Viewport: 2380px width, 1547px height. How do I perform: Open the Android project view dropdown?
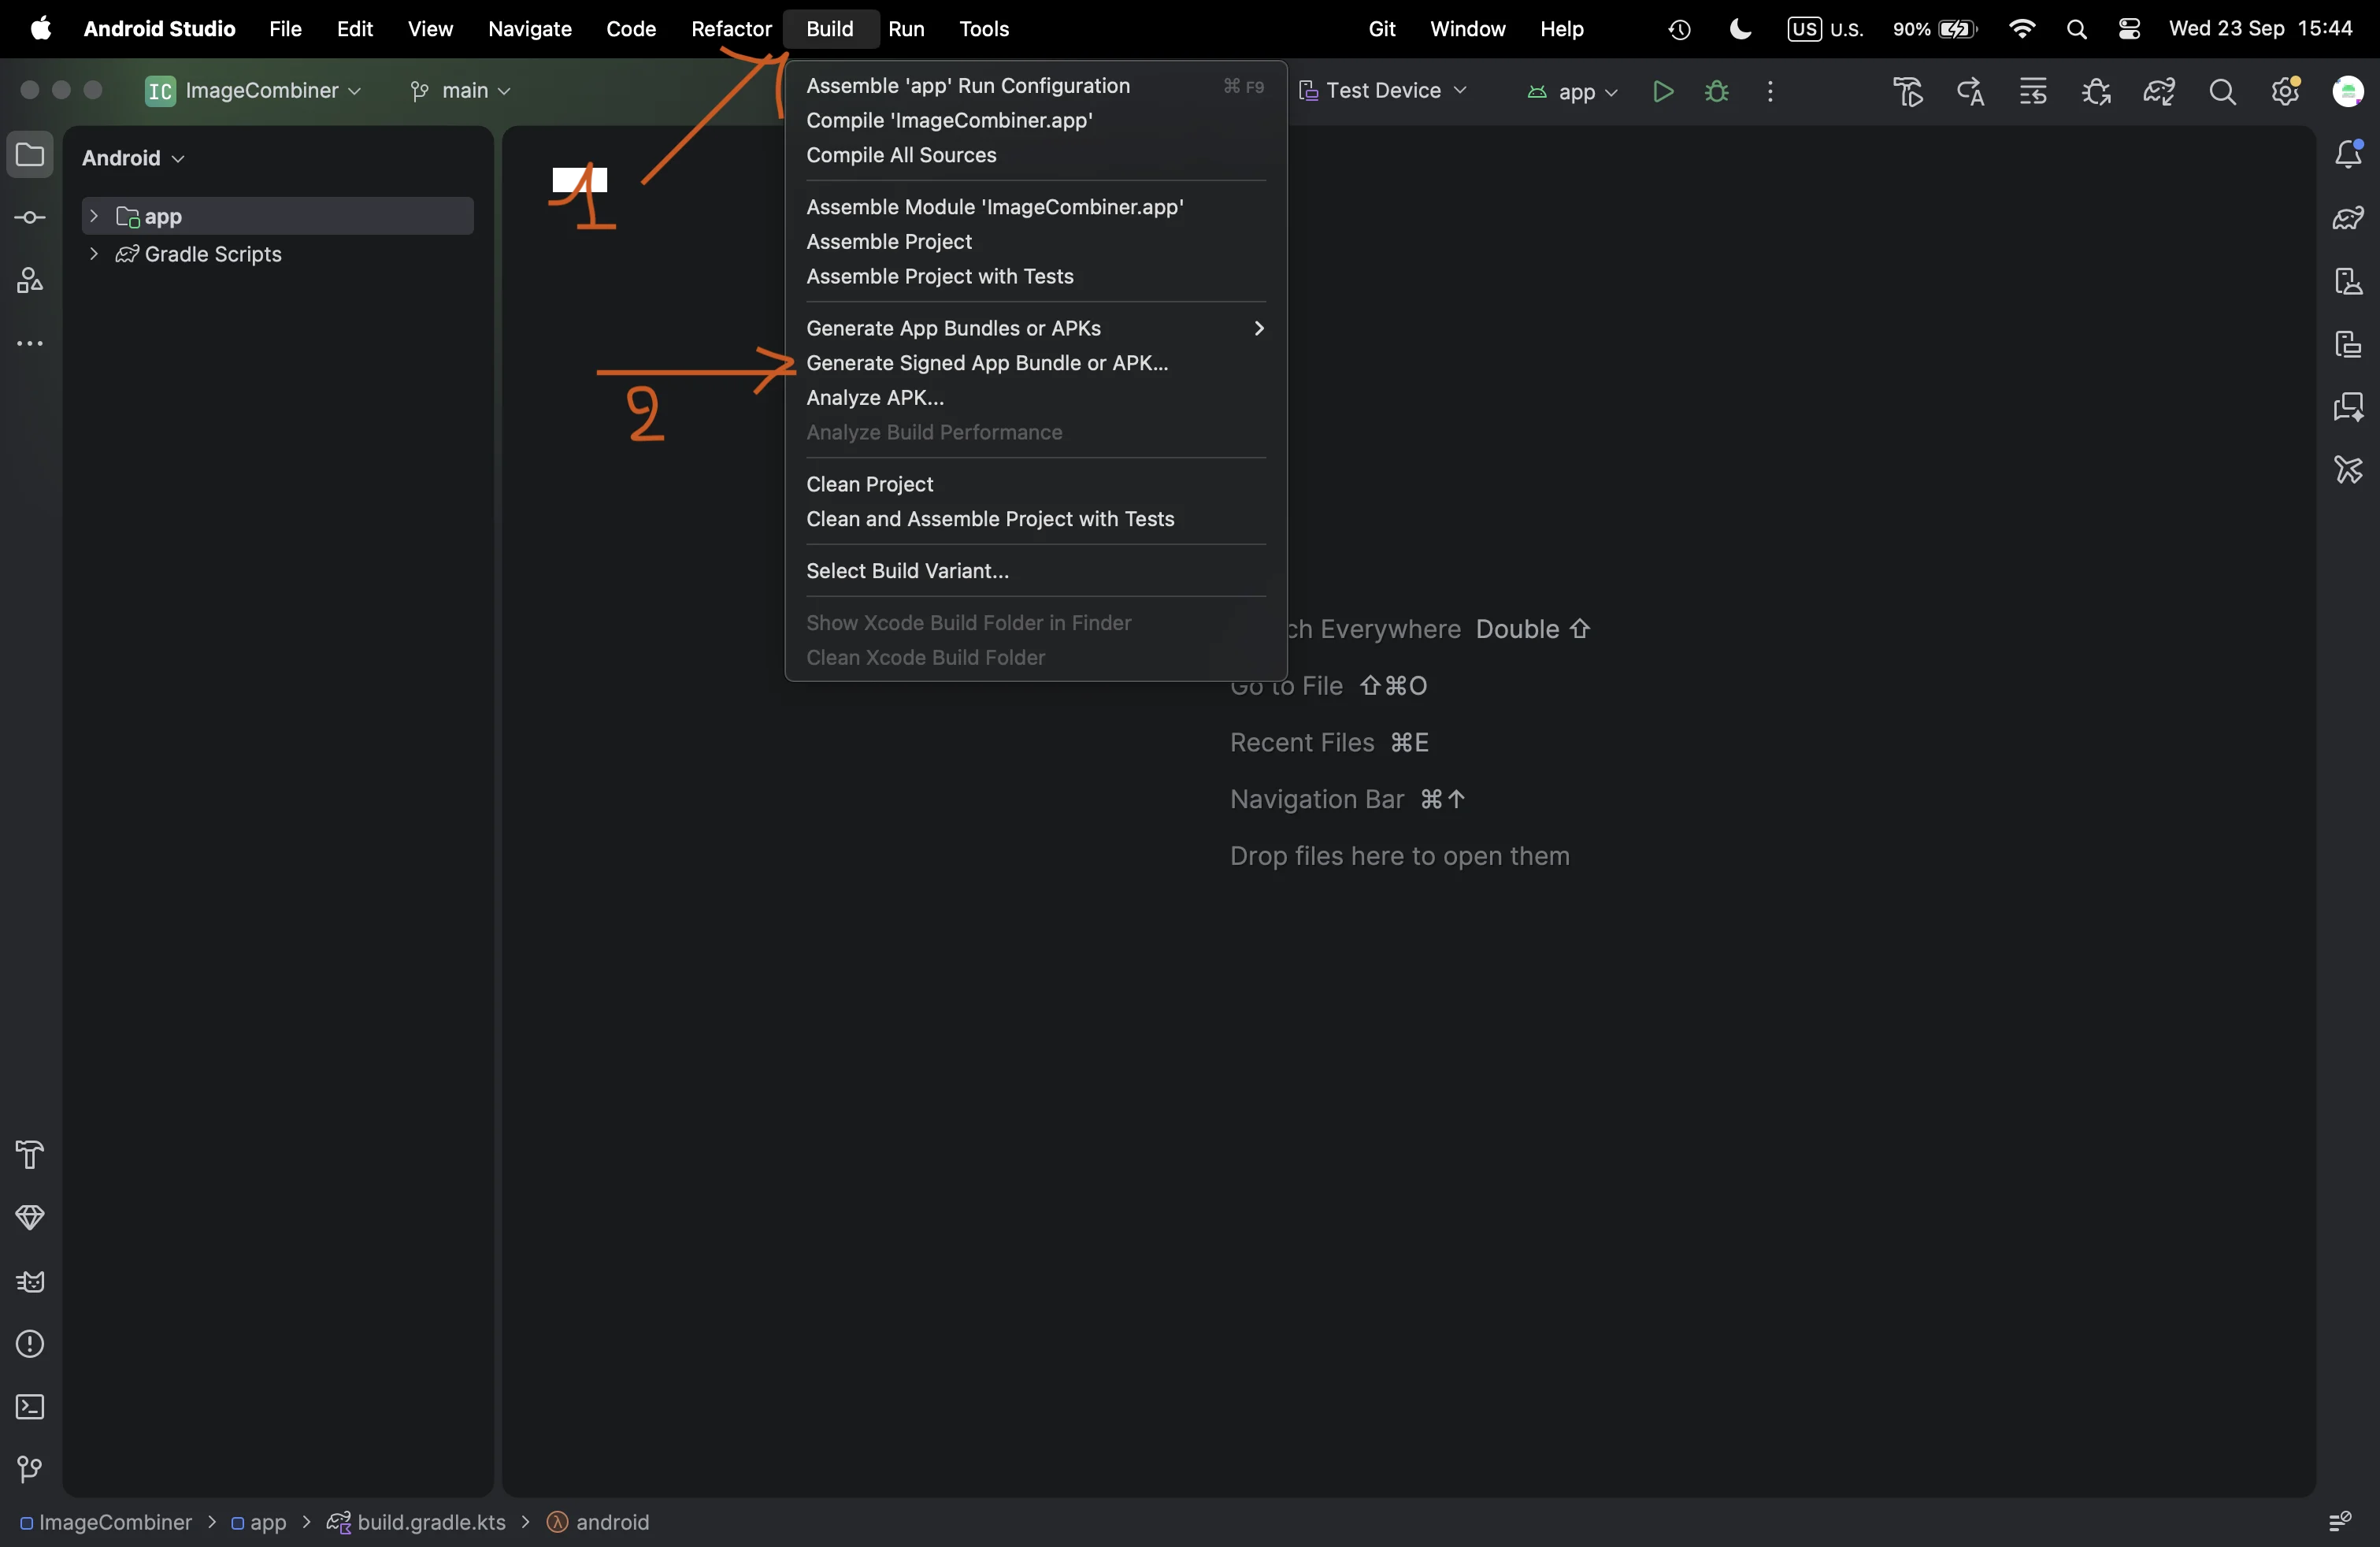[x=134, y=158]
